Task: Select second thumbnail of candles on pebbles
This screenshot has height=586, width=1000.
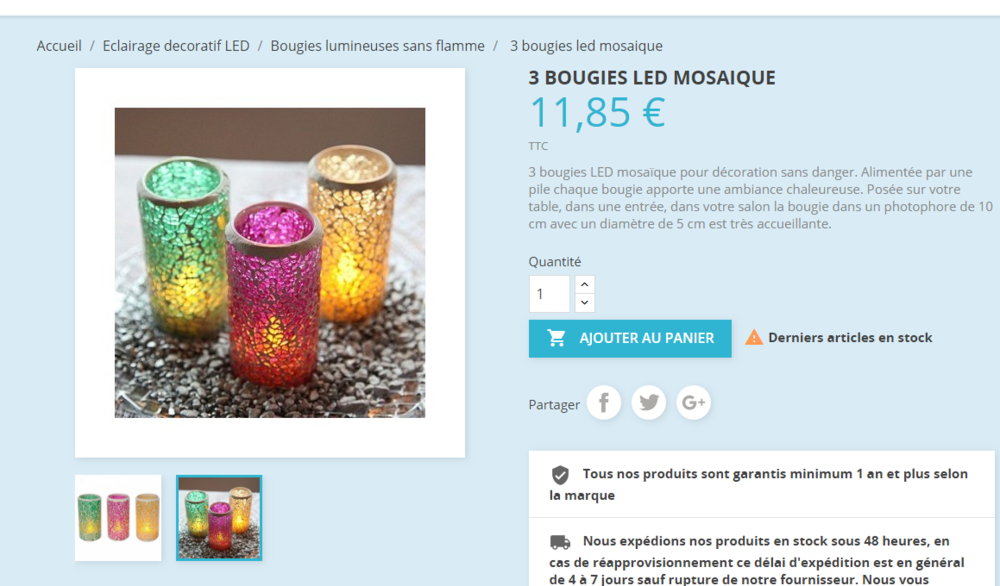Action: [219, 518]
